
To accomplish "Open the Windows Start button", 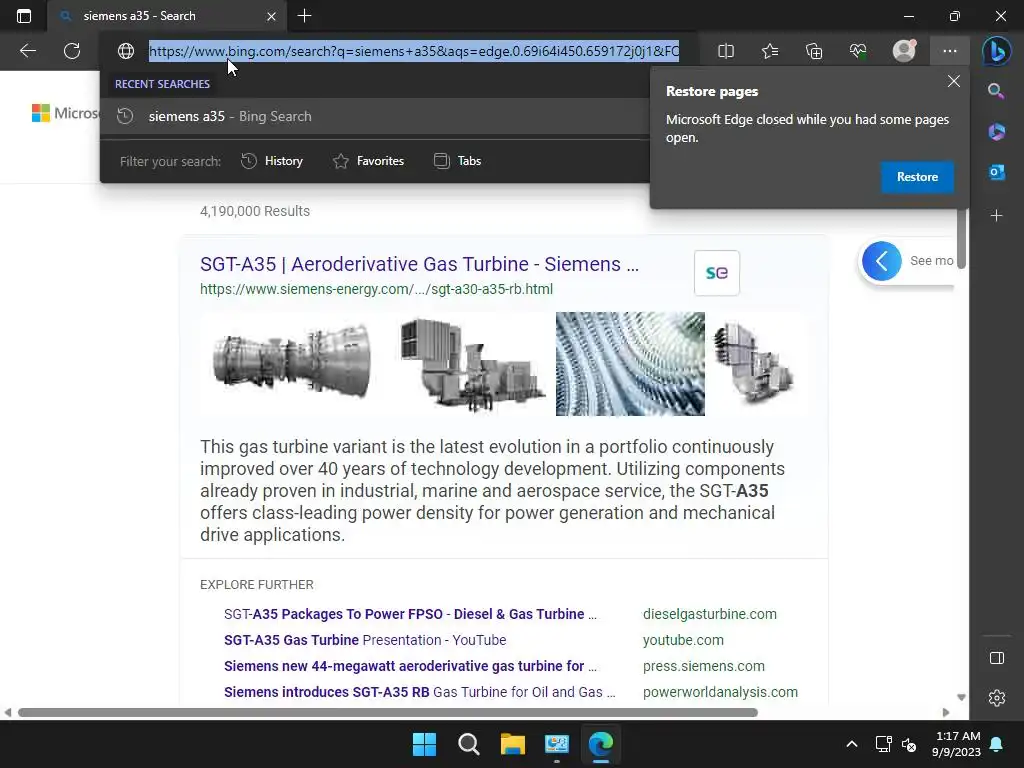I will click(x=424, y=744).
